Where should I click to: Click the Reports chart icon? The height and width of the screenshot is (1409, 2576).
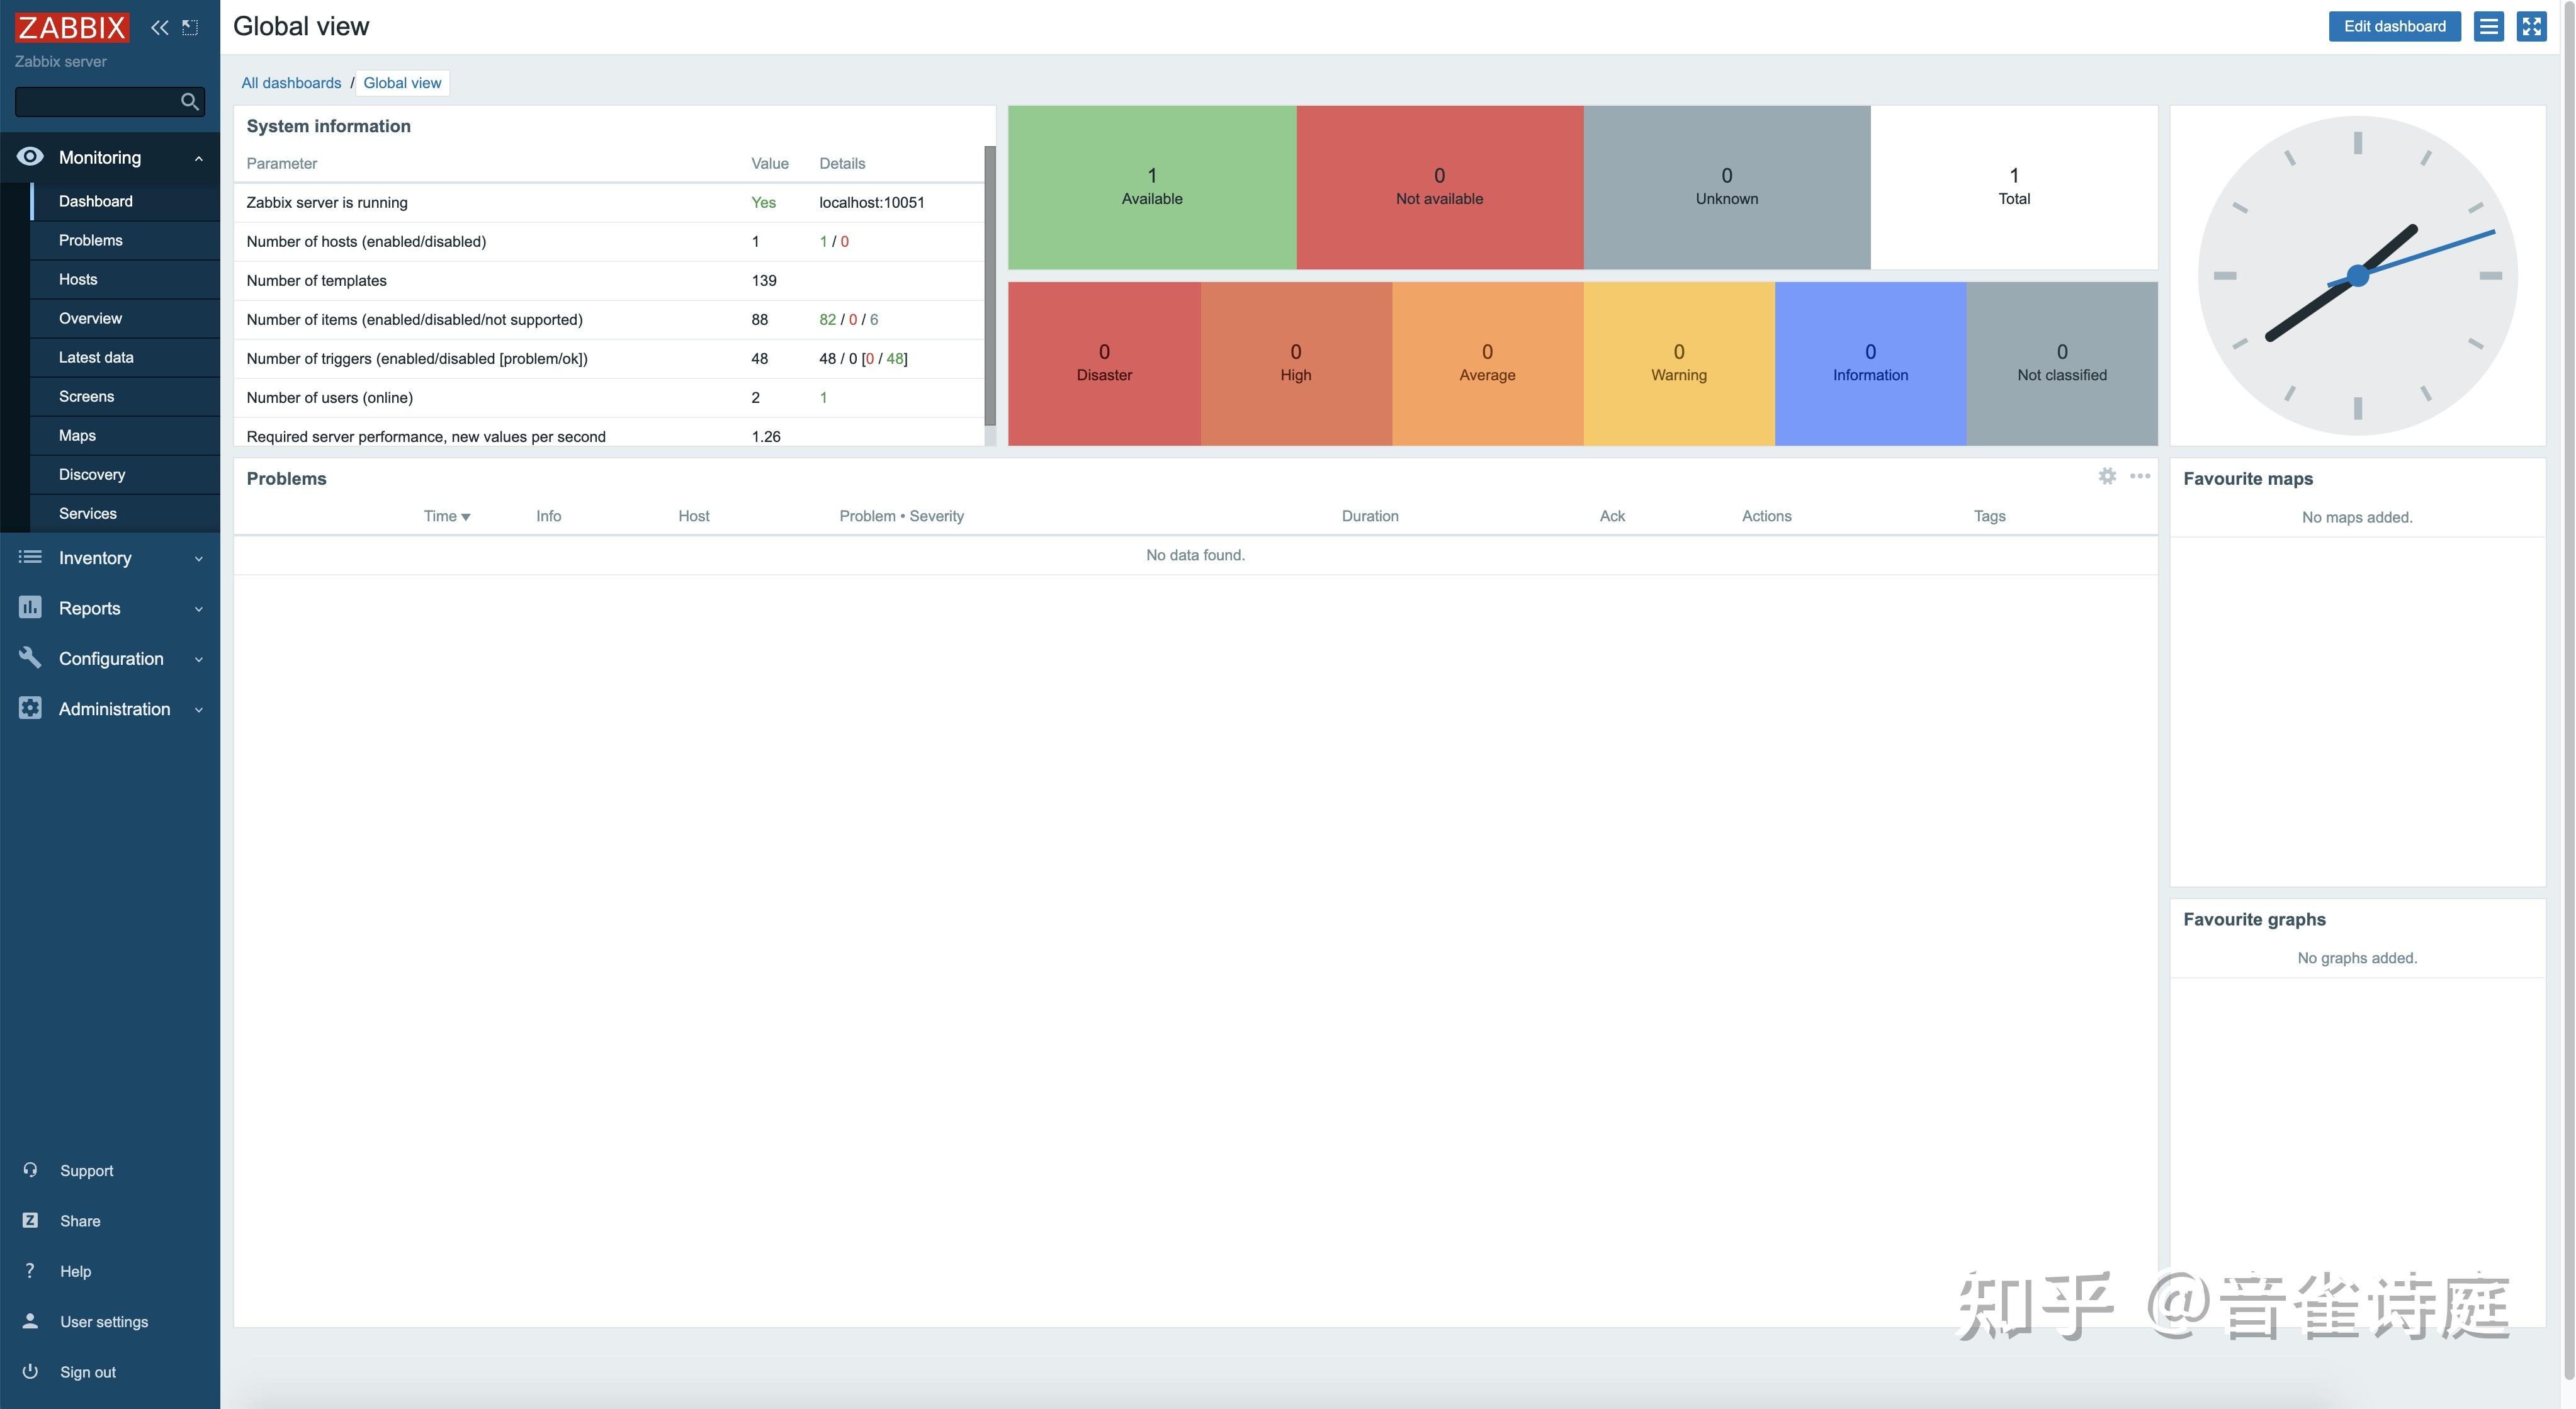point(30,607)
